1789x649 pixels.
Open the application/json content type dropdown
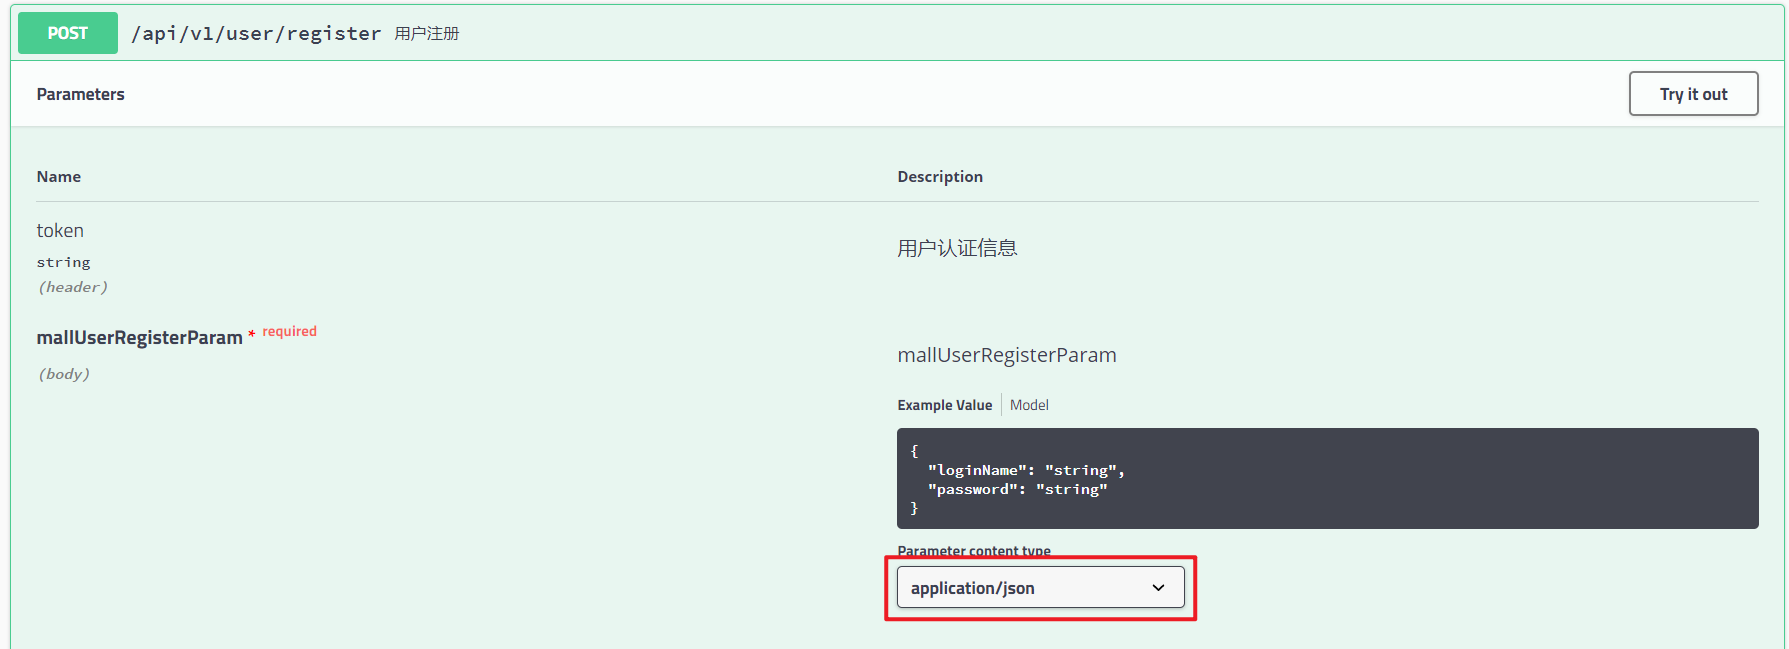point(1040,588)
